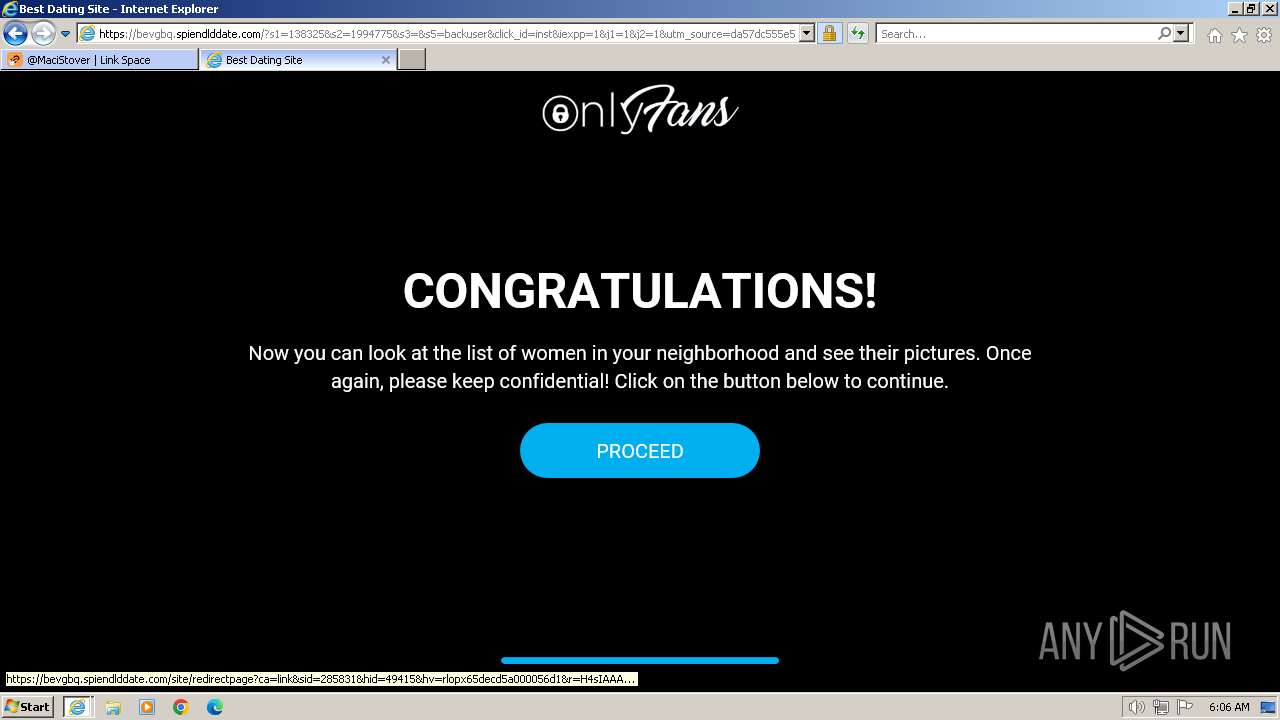Click the PROCEED button
The image size is (1280, 720).
coord(640,451)
